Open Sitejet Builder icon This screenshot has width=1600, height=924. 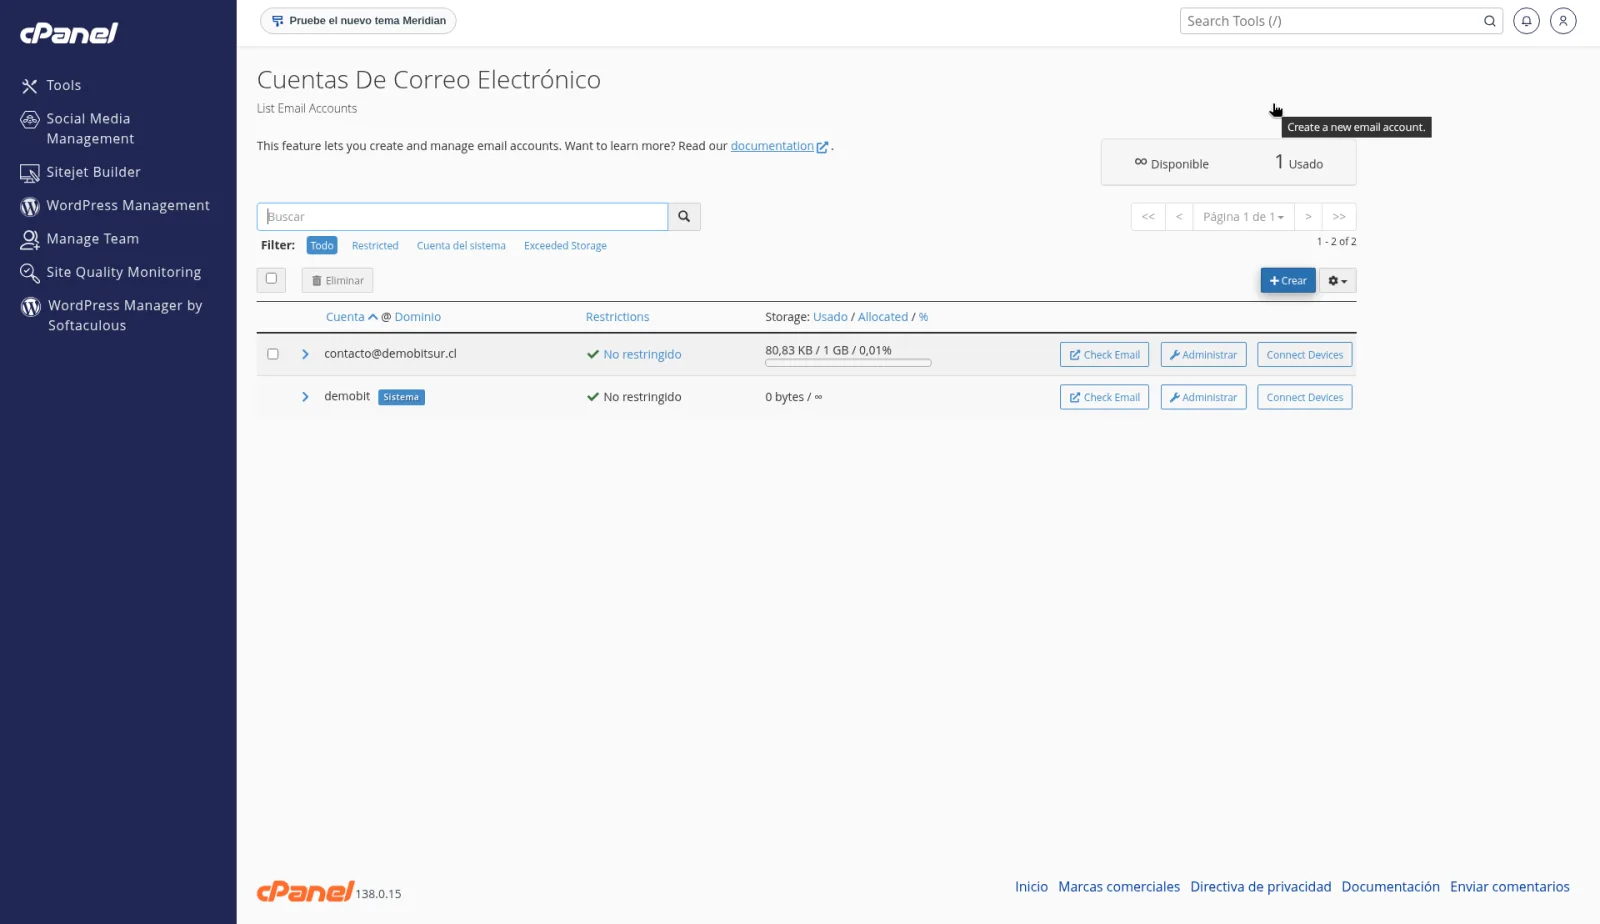[x=30, y=173]
